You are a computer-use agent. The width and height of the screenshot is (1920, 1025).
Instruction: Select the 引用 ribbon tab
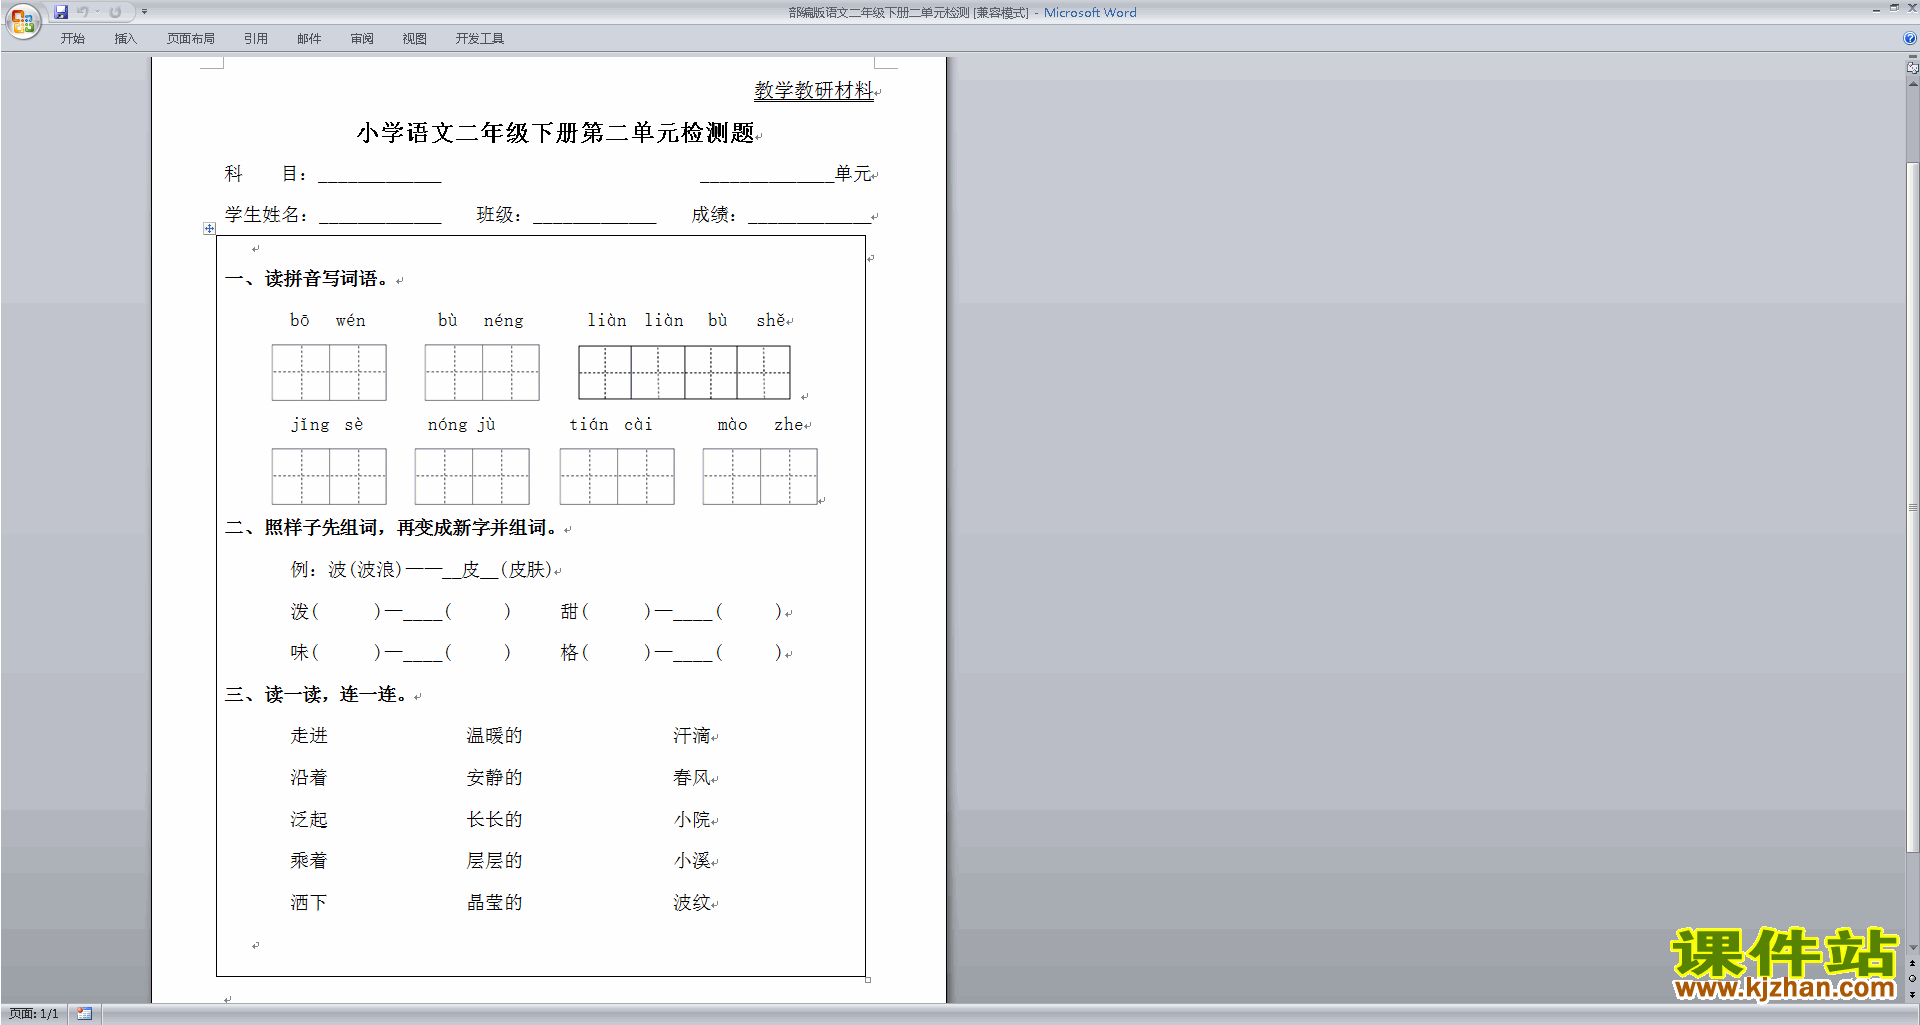click(256, 39)
